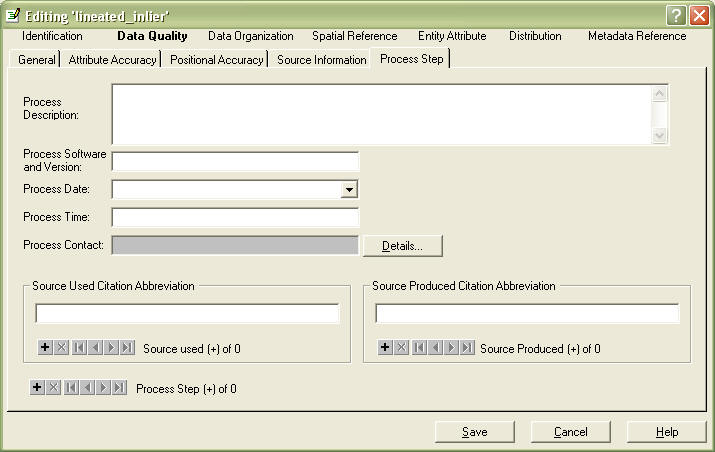Add a new Source Produced record
715x452 pixels.
(384, 348)
